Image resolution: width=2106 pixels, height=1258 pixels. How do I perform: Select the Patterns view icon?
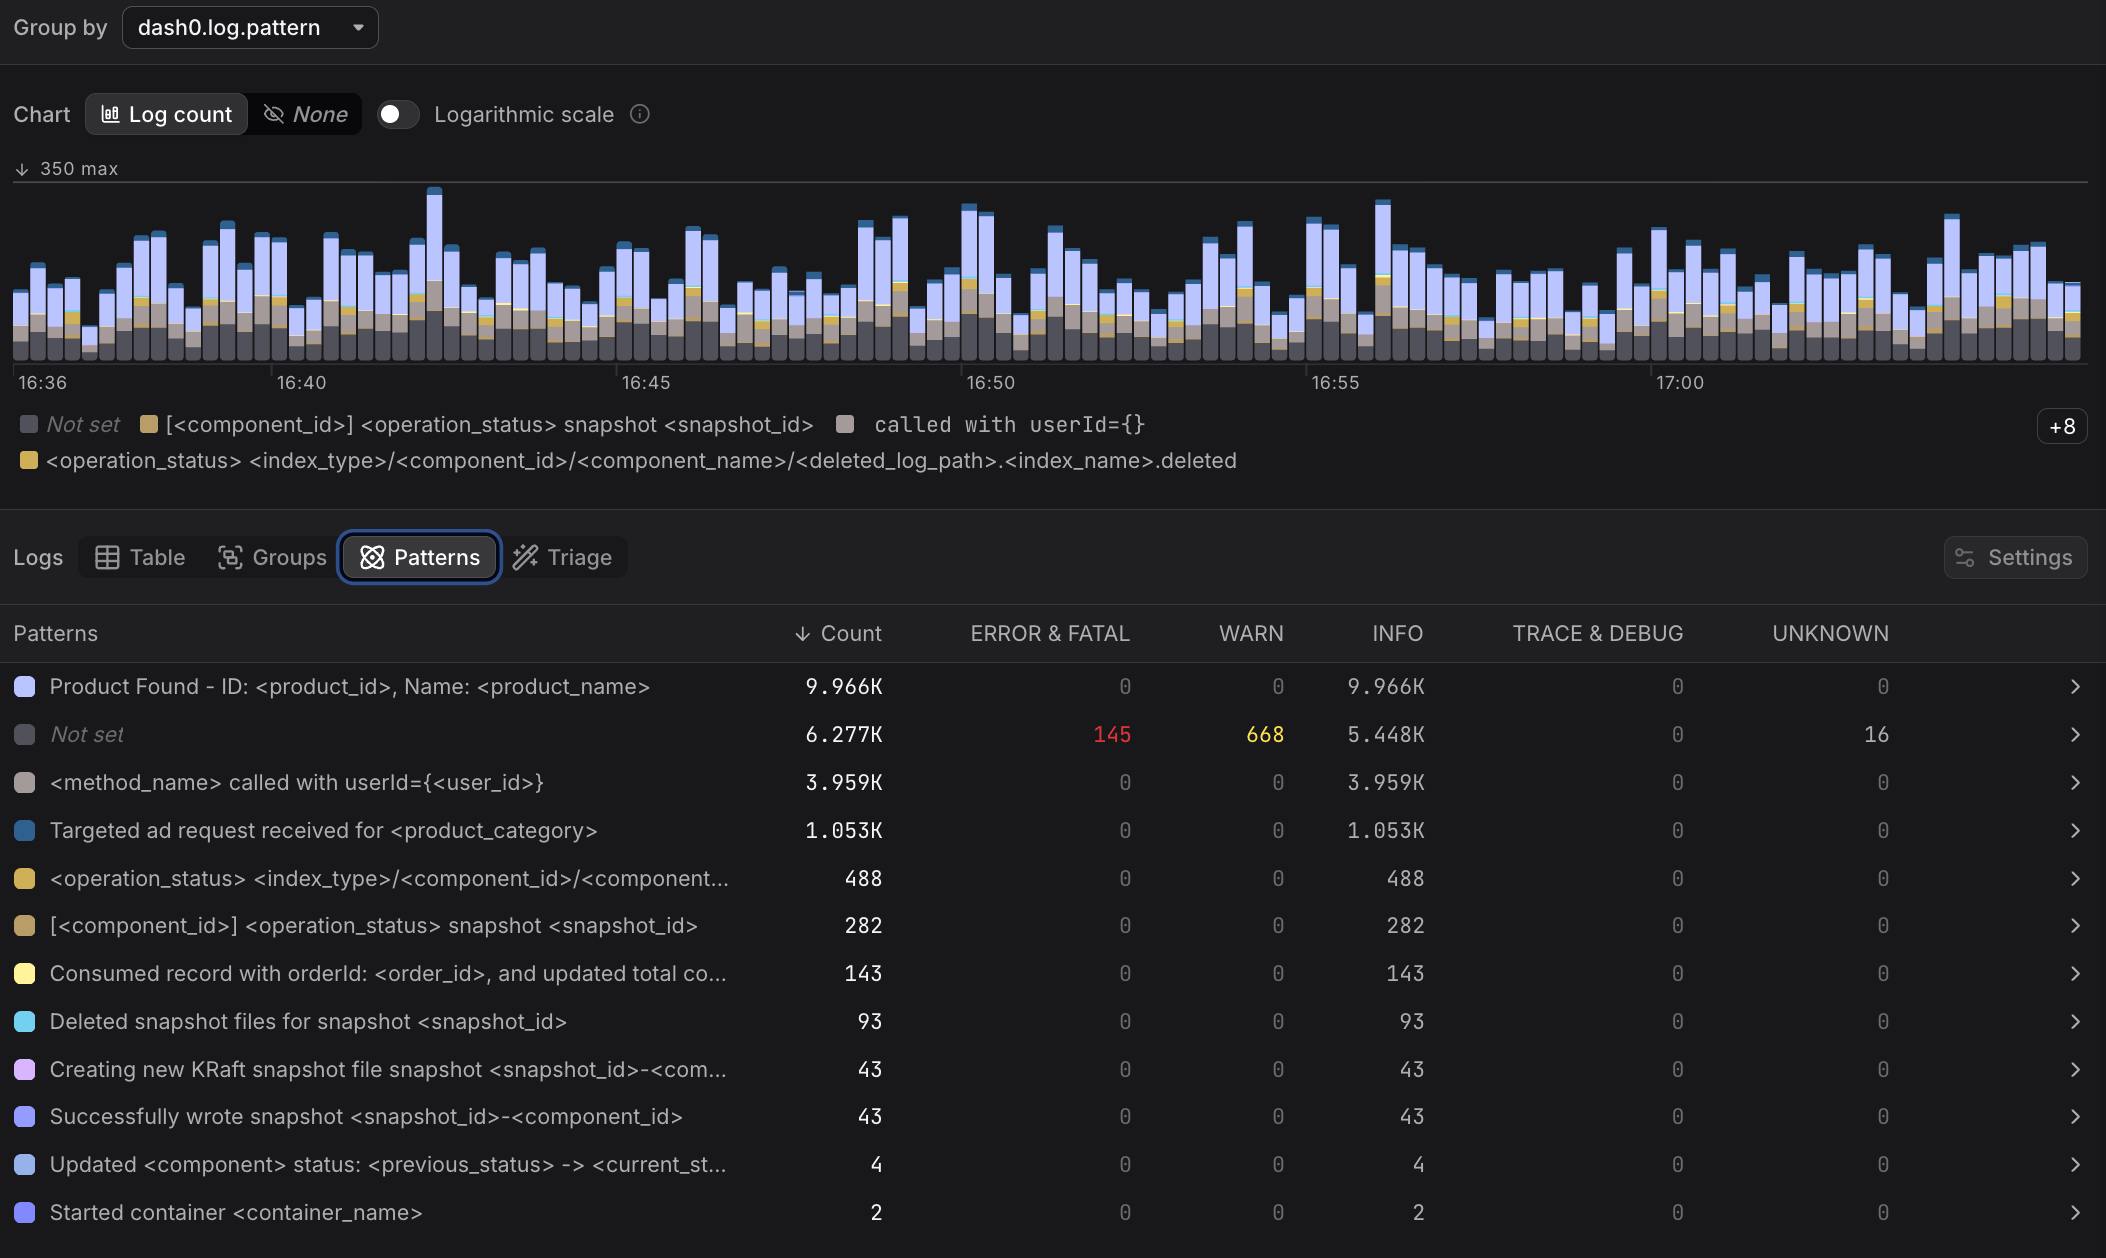(x=373, y=557)
